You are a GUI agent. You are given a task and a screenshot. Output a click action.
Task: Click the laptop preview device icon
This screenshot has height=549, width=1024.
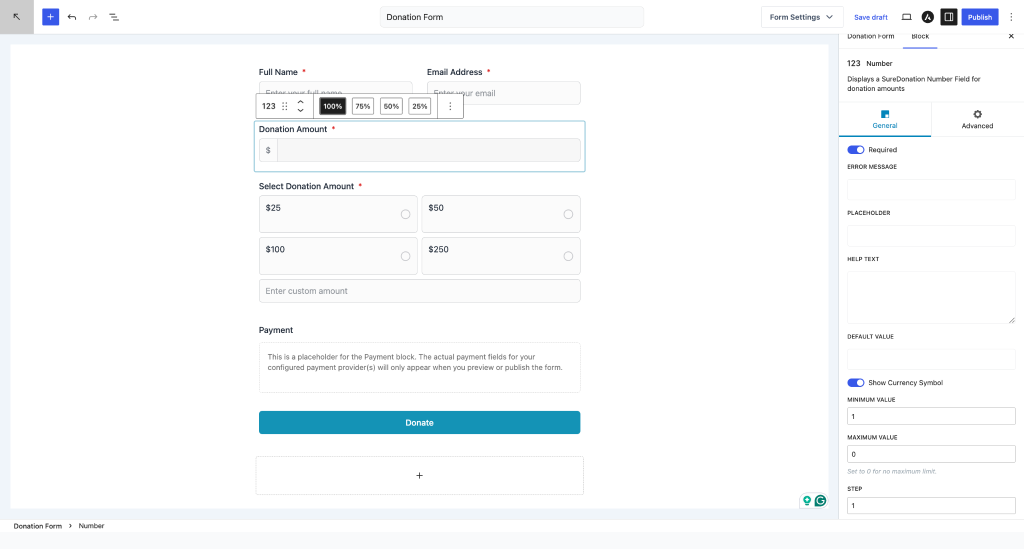pos(906,17)
